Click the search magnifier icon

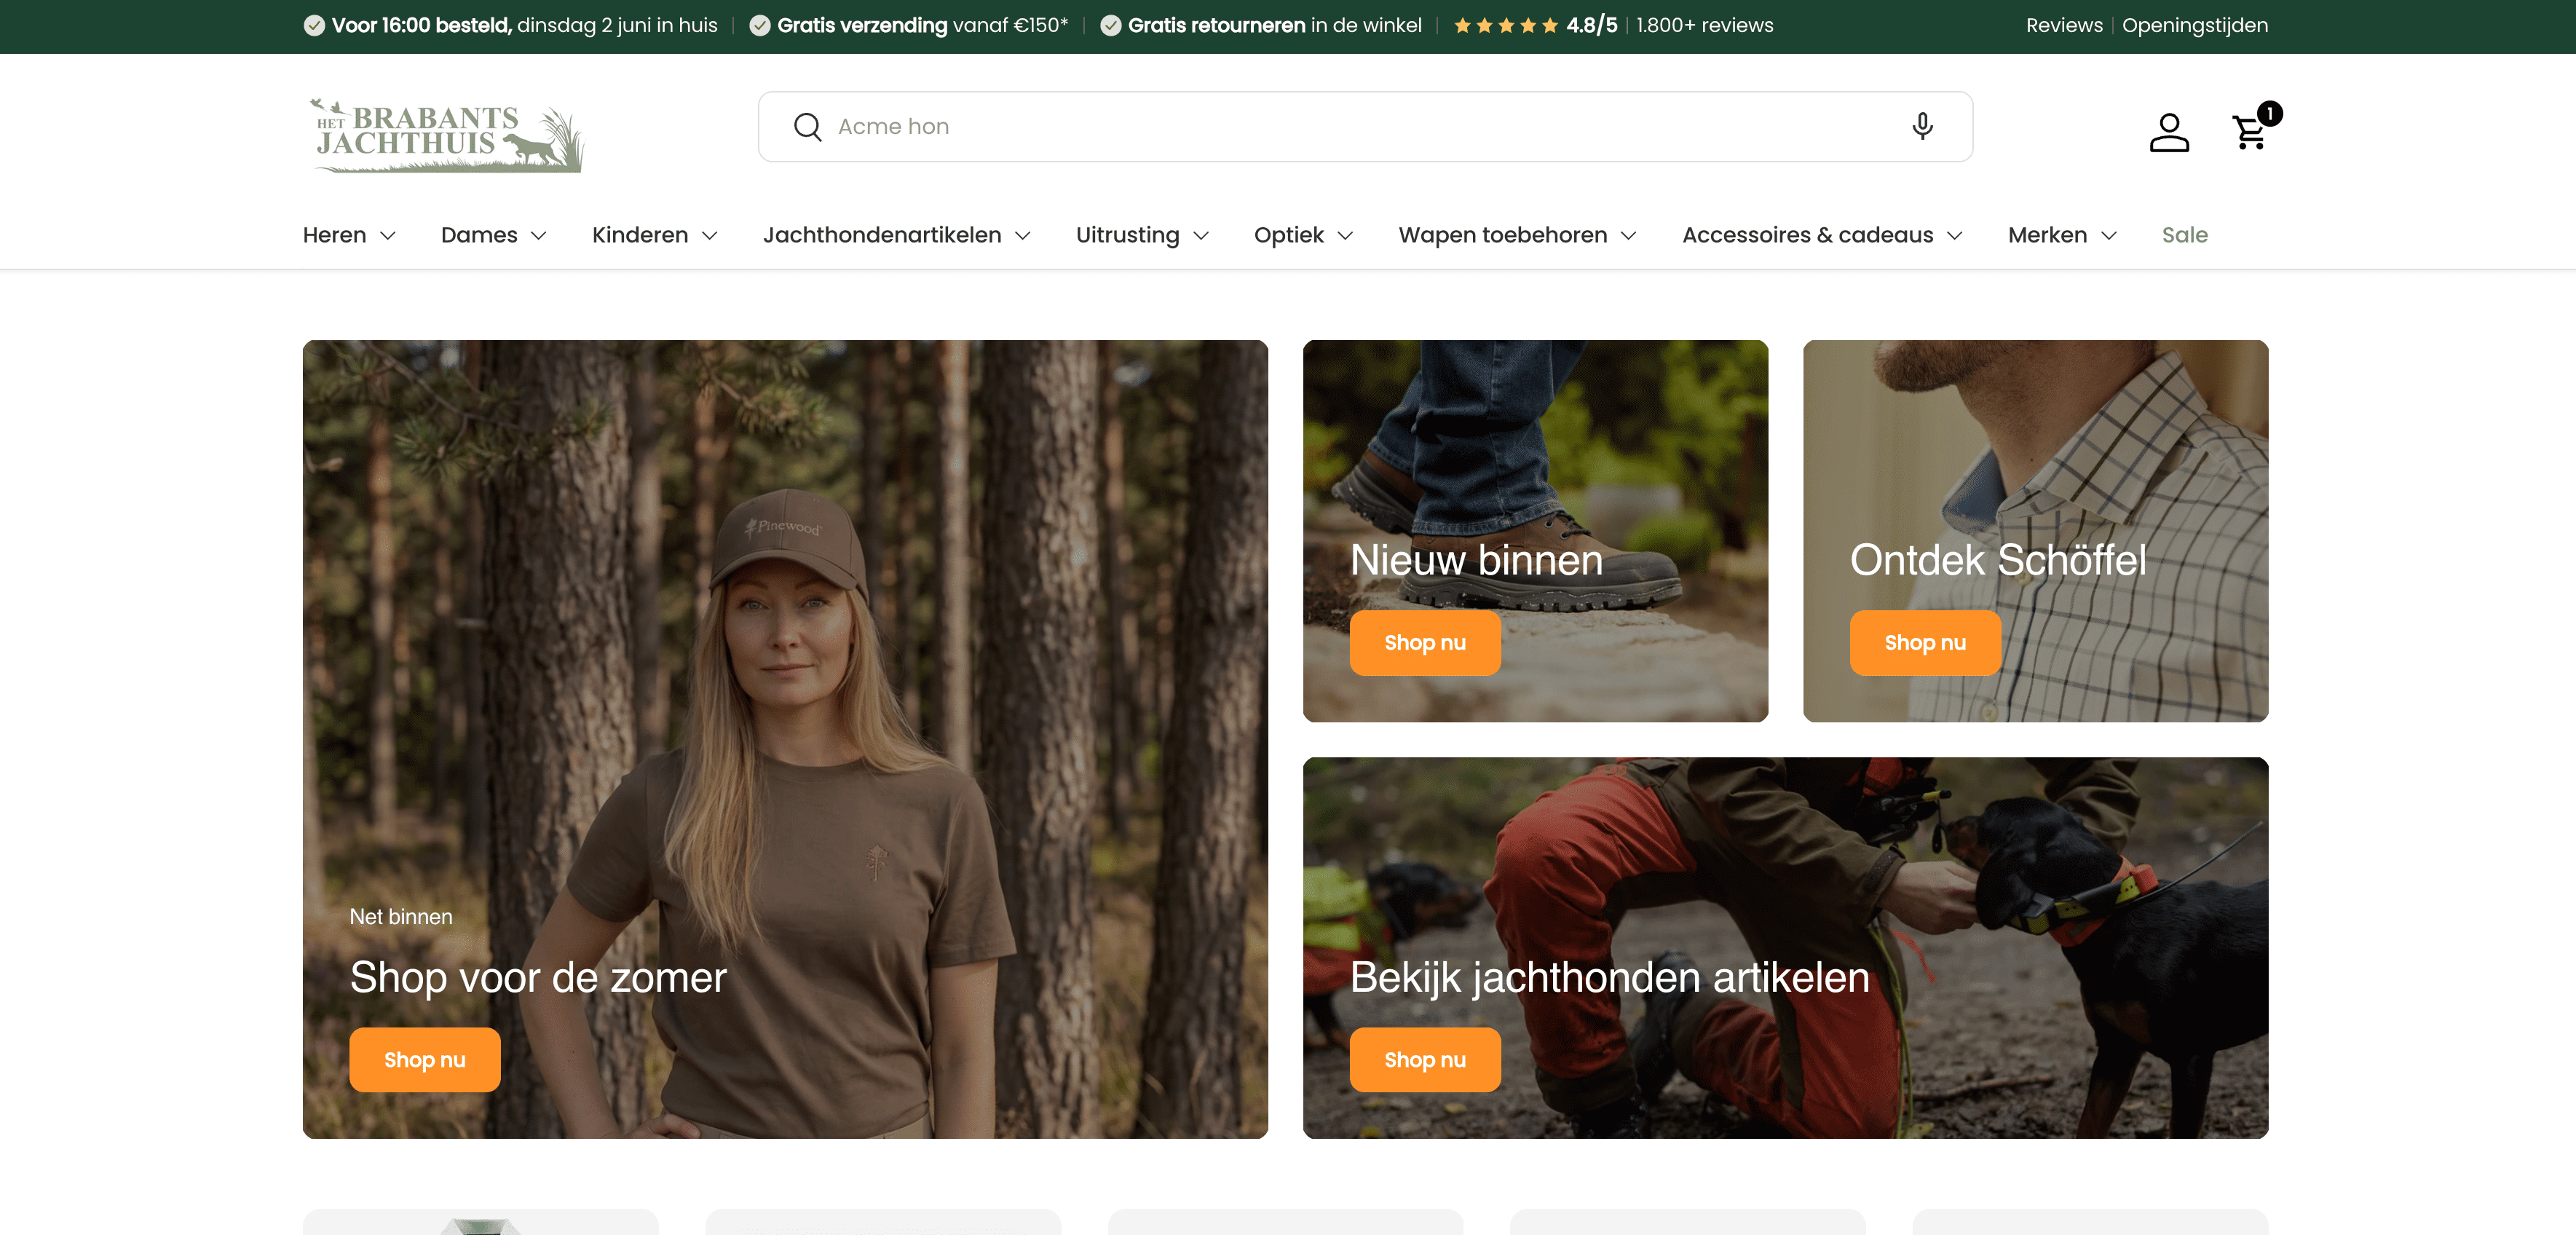807,127
